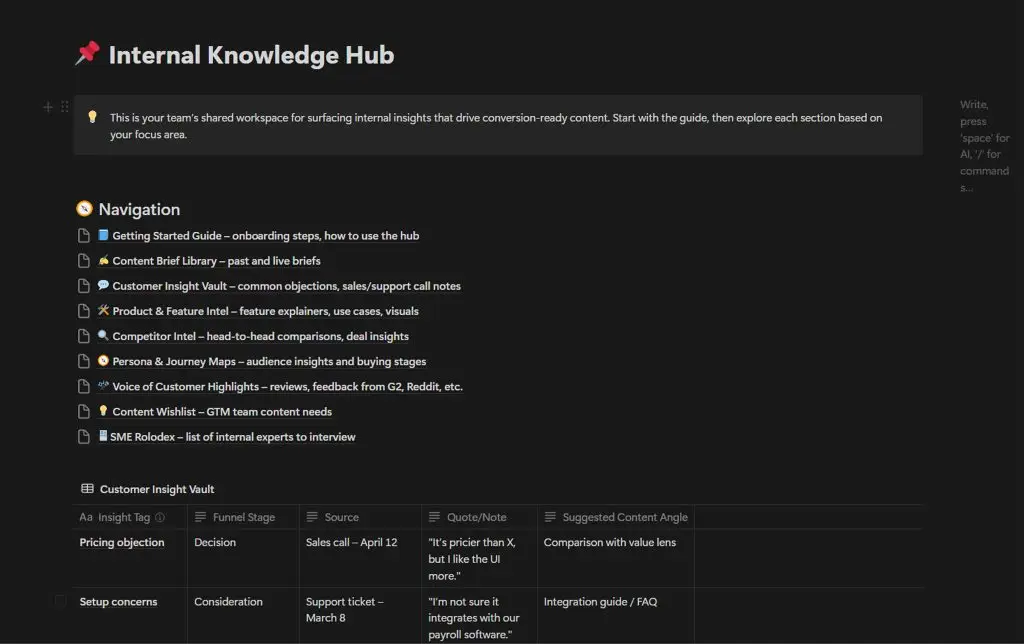Click the Internal Knowledge Hub title
This screenshot has height=644, width=1024.
pyautogui.click(x=251, y=55)
